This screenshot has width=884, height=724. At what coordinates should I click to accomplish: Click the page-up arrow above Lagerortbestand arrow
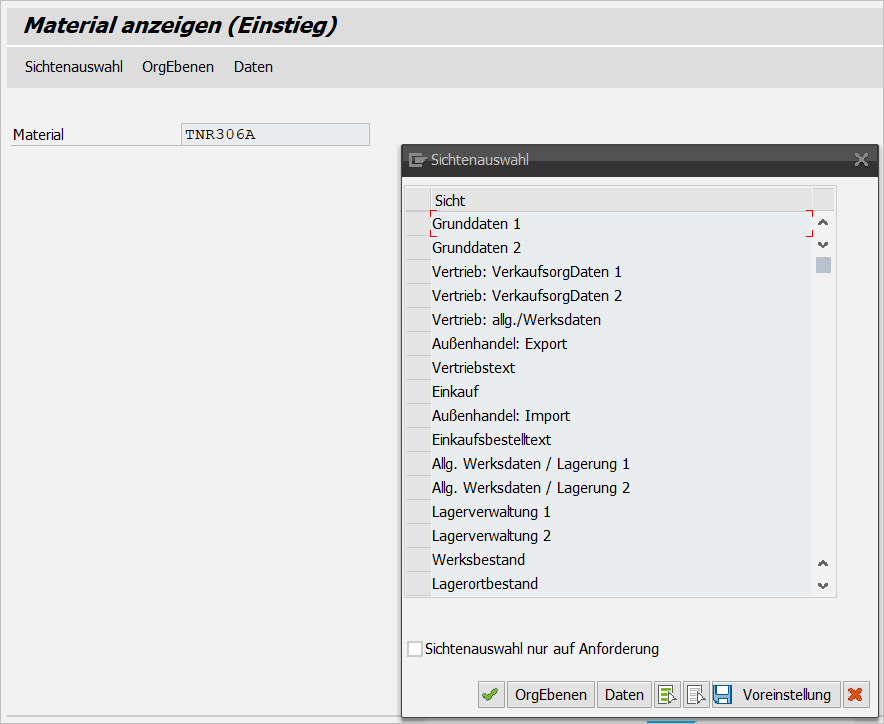click(x=823, y=564)
